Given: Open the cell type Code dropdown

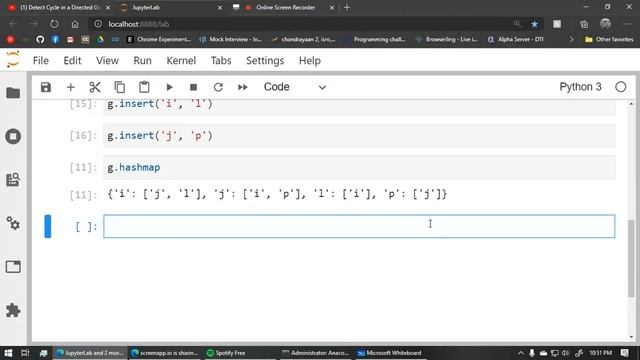Looking at the screenshot, I should pyautogui.click(x=295, y=87).
